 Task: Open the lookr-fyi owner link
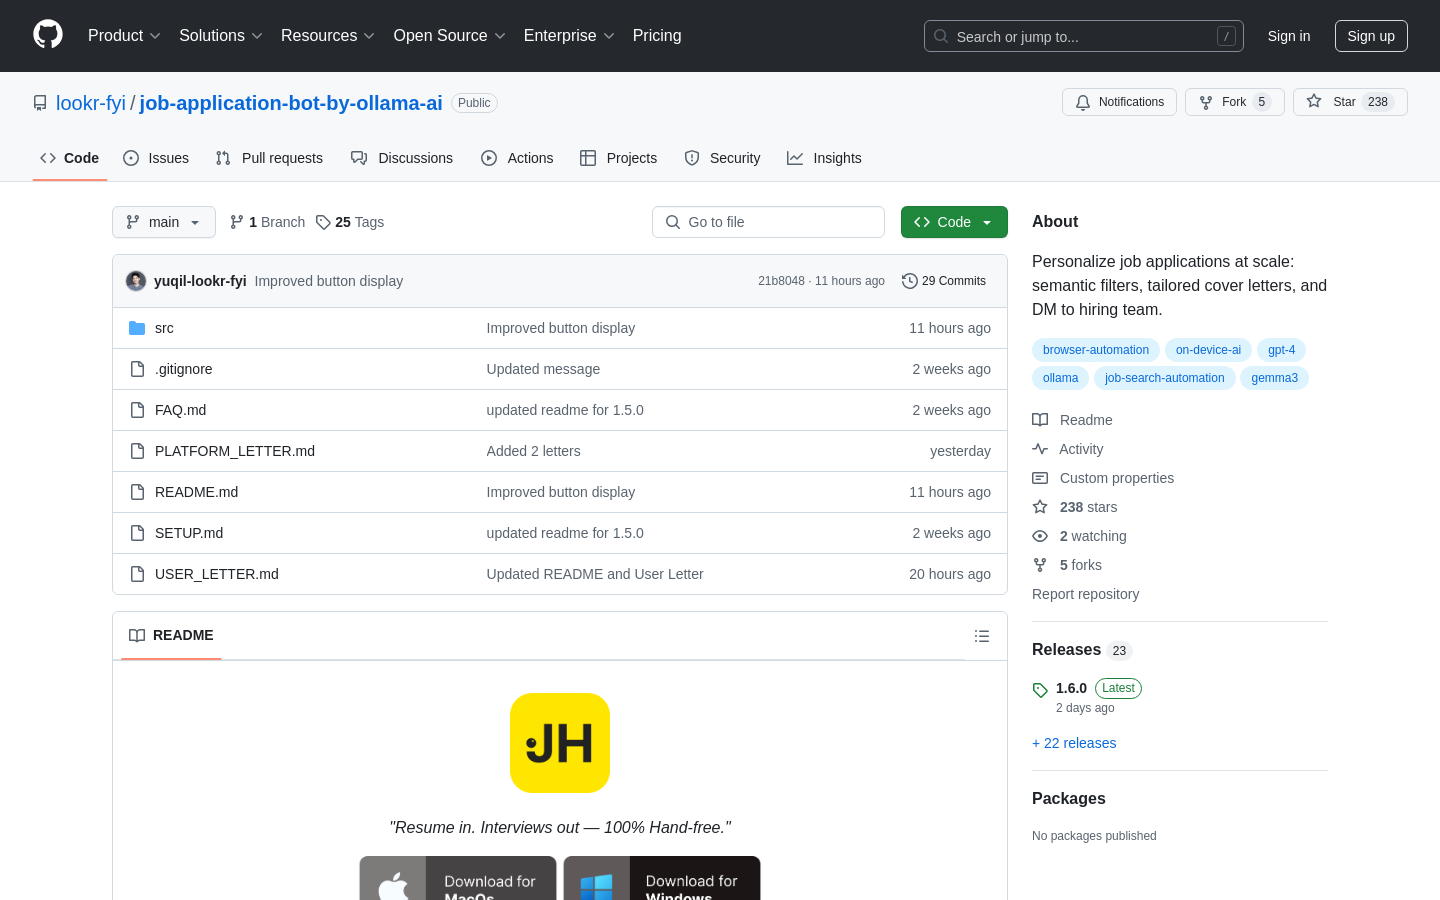(91, 103)
